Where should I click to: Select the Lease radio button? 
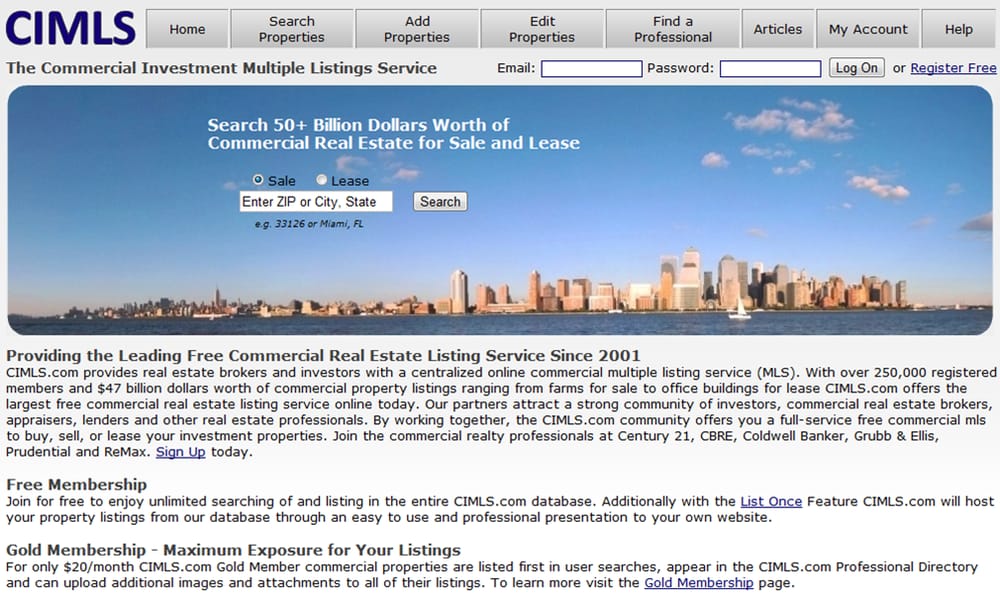pos(320,180)
